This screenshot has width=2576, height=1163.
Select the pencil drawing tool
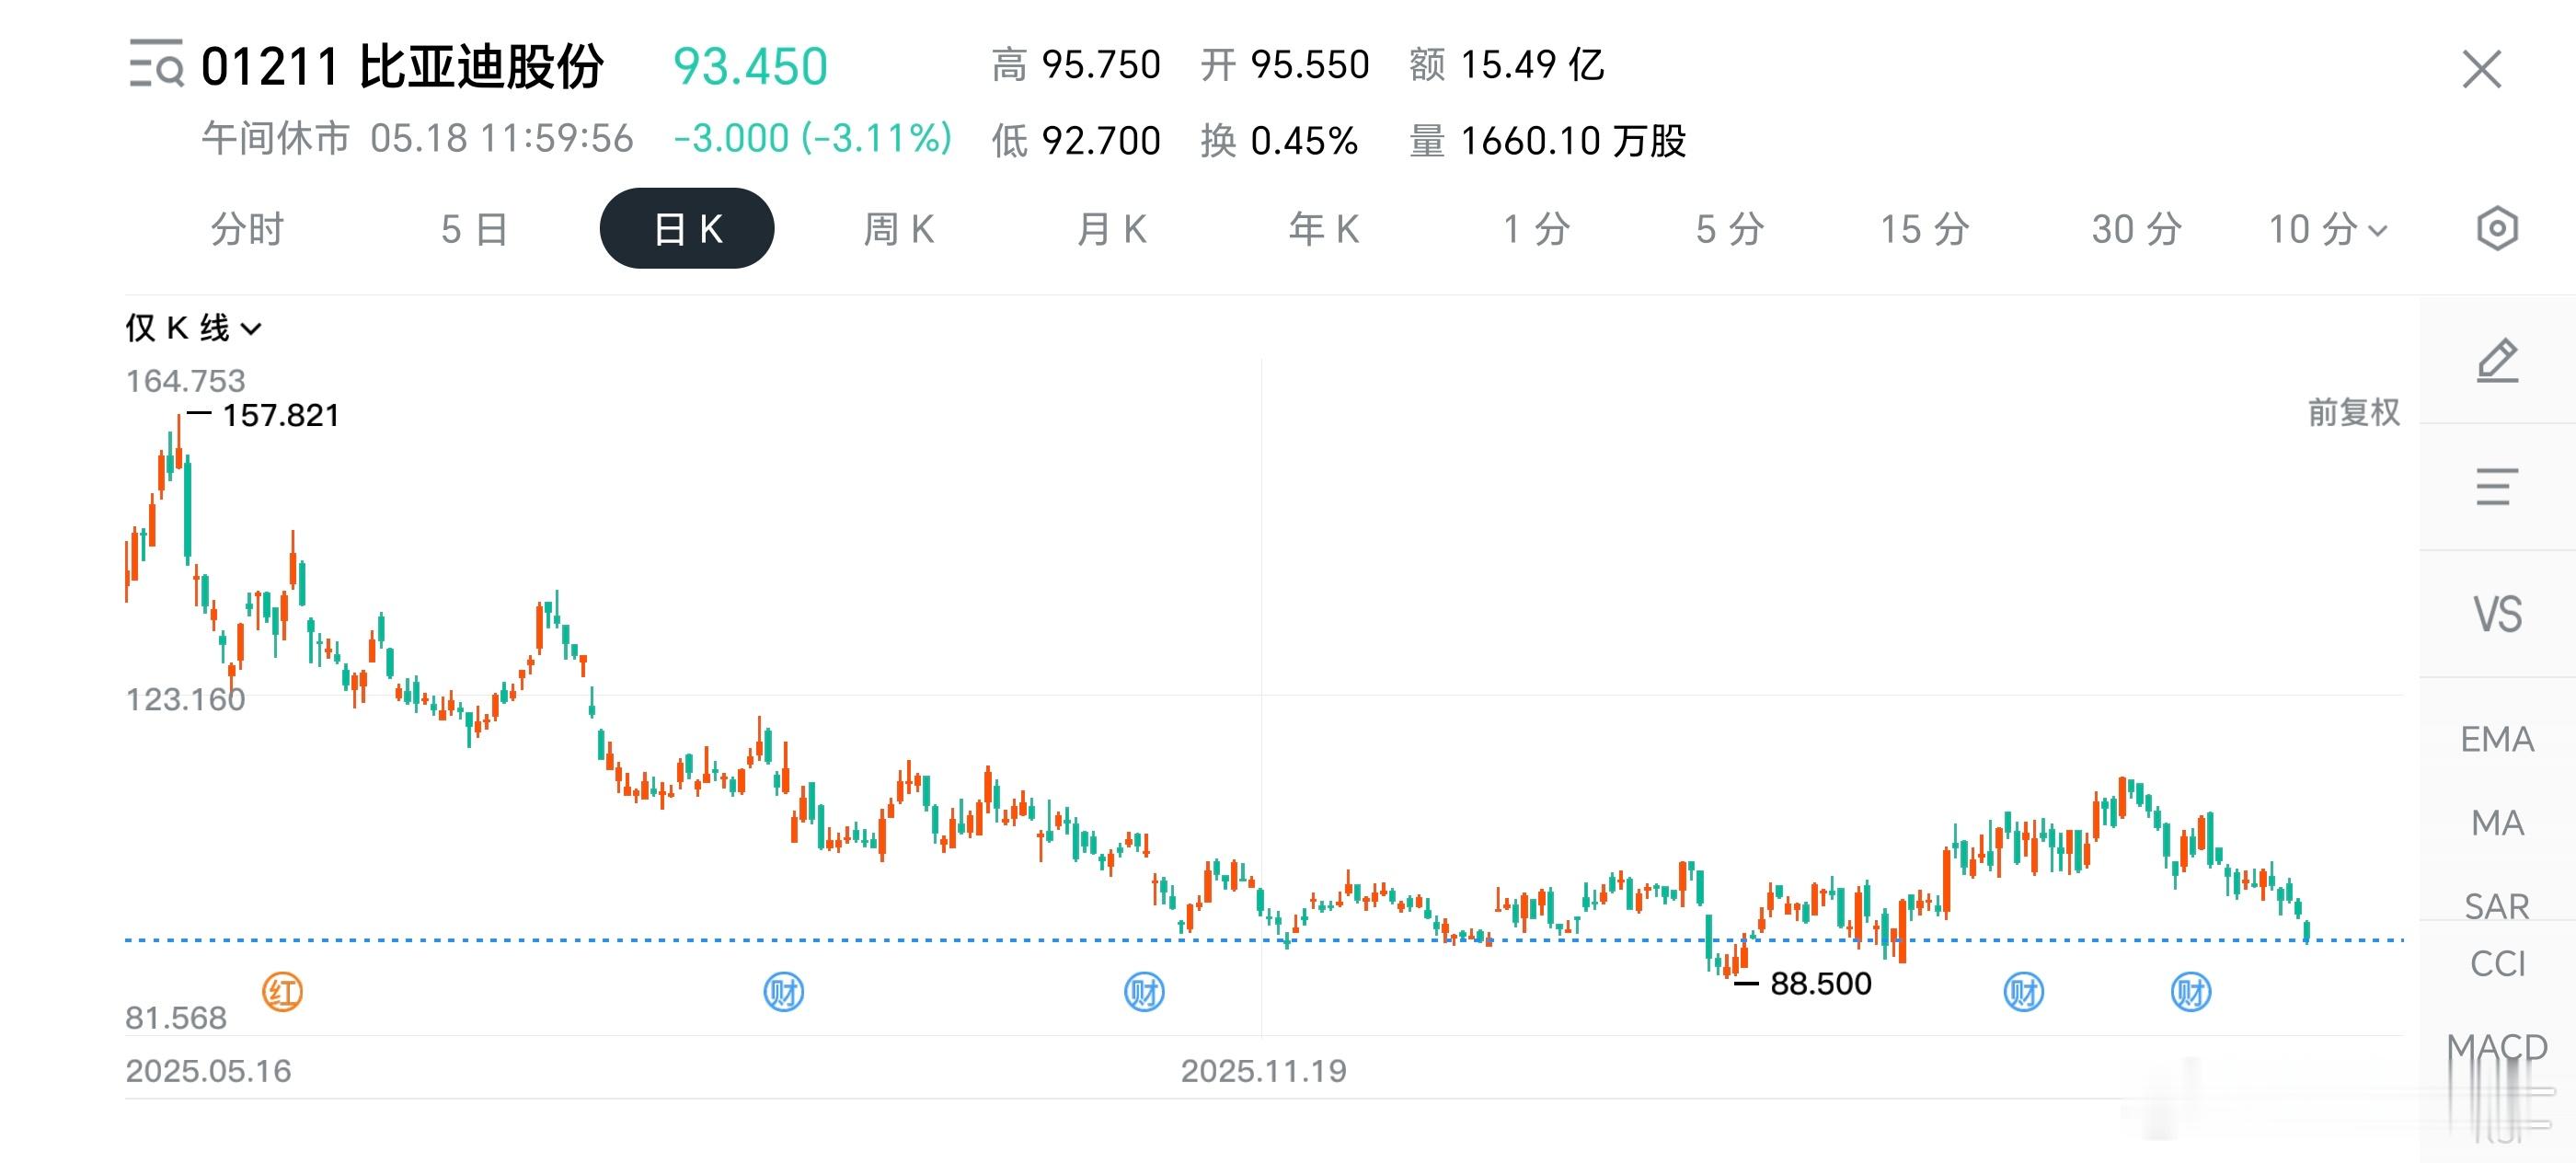tap(2496, 361)
